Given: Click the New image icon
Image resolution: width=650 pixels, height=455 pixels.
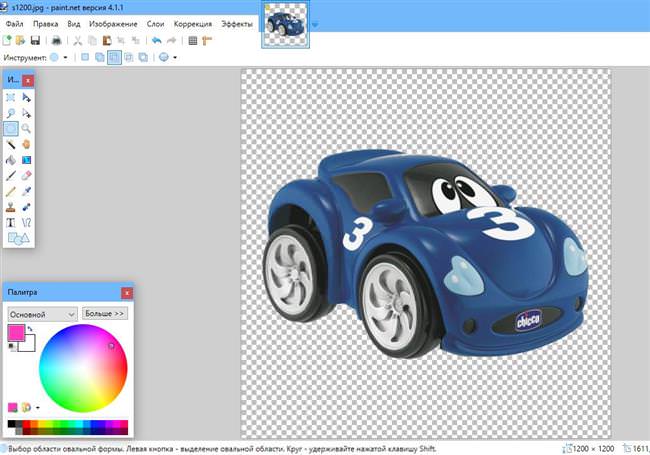Looking at the screenshot, I should coord(7,41).
